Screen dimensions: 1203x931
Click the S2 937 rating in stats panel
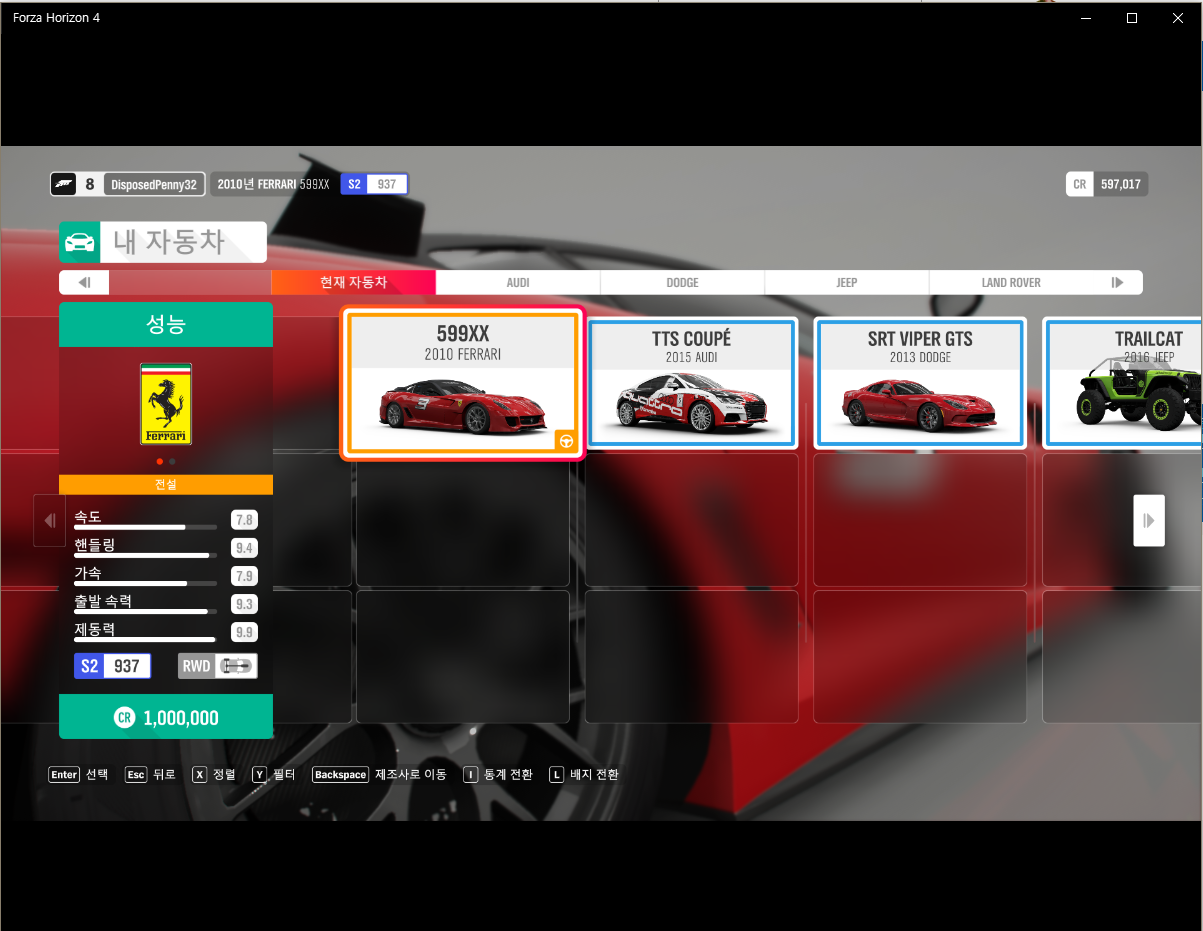pos(113,666)
